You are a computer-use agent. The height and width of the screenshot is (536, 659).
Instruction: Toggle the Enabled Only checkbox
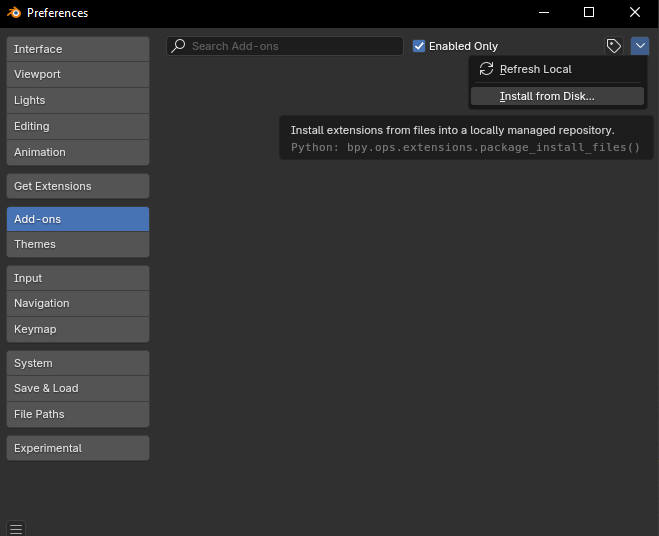(420, 46)
